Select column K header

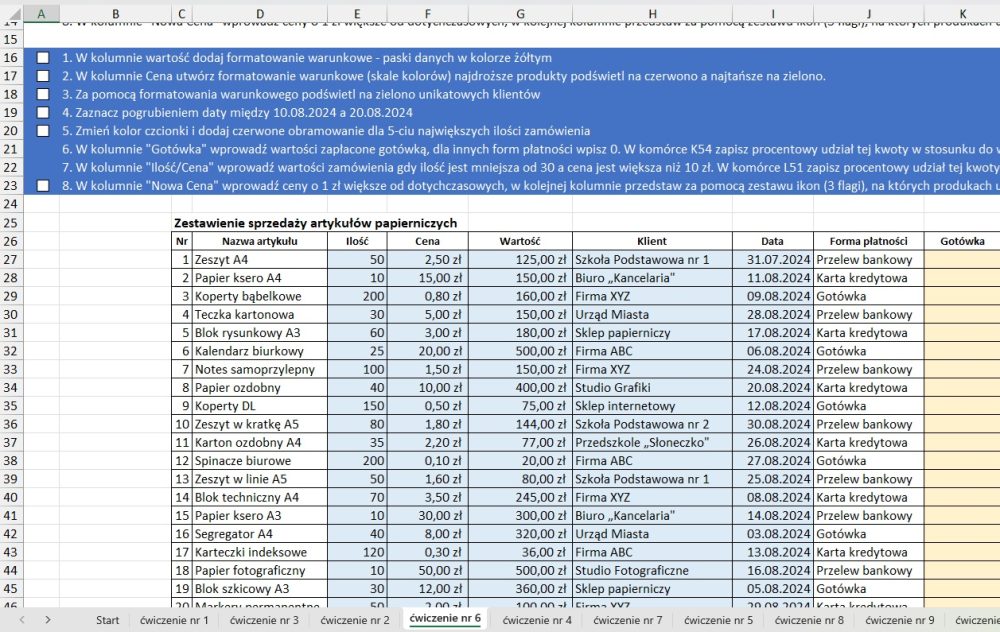(962, 14)
